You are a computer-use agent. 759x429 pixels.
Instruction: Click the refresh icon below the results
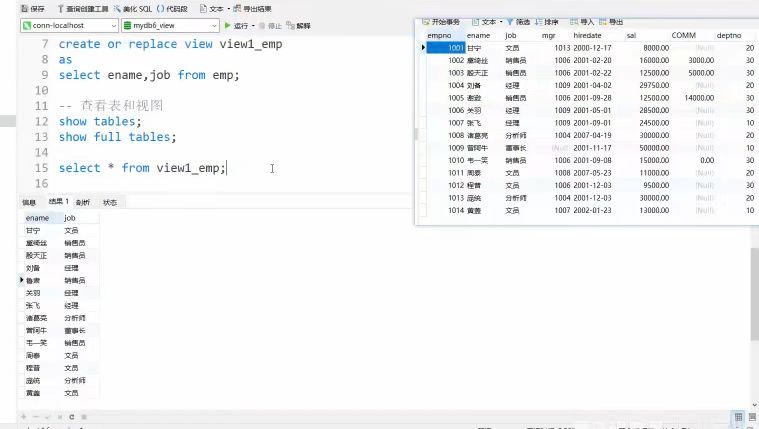(x=72, y=416)
